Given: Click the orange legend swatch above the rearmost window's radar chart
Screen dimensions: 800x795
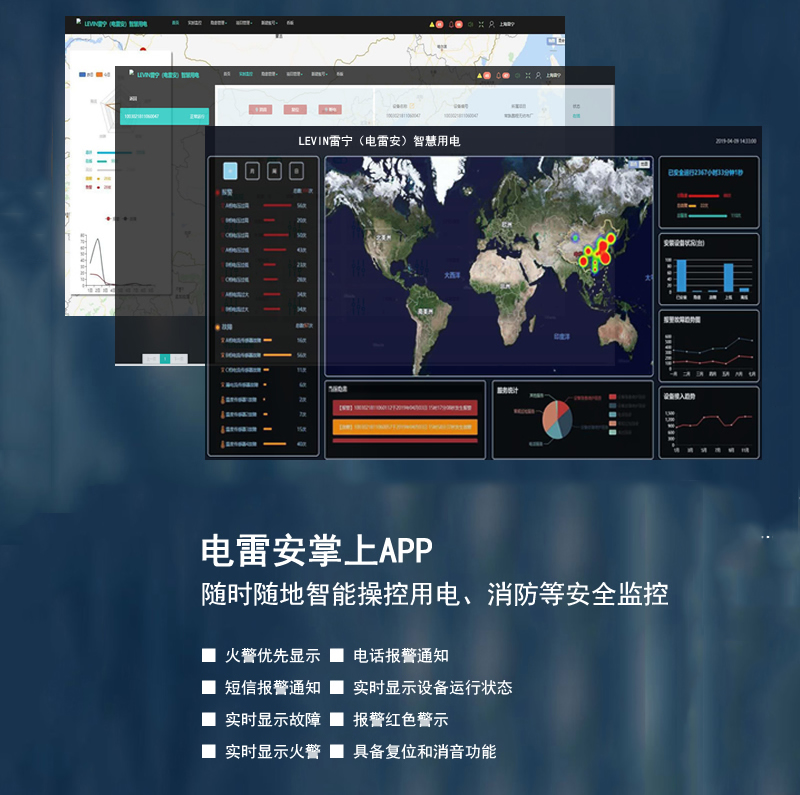Looking at the screenshot, I should pyautogui.click(x=99, y=74).
